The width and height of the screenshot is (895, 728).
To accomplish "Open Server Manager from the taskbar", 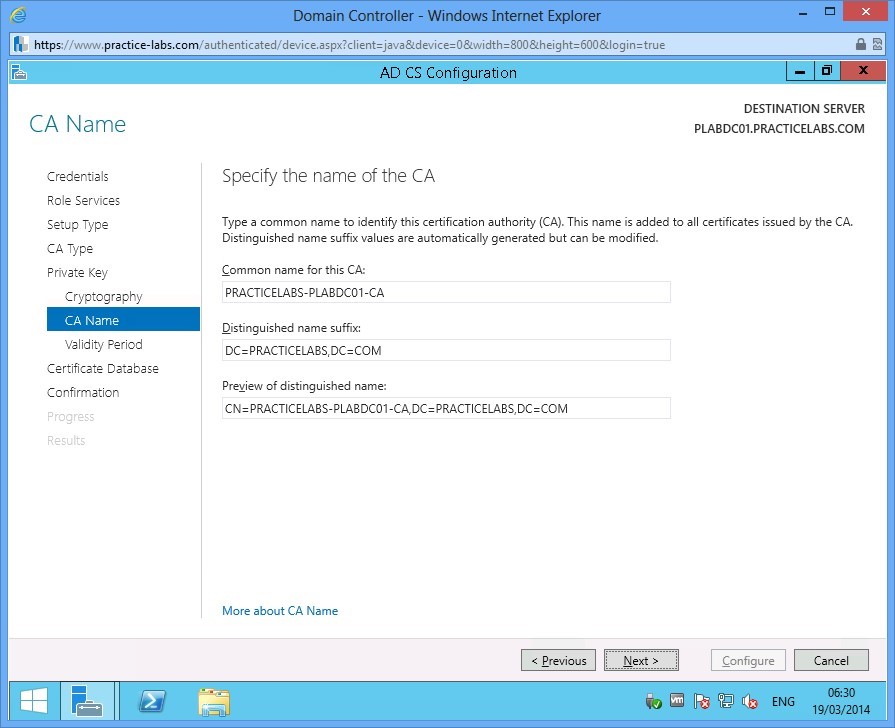I will [88, 701].
